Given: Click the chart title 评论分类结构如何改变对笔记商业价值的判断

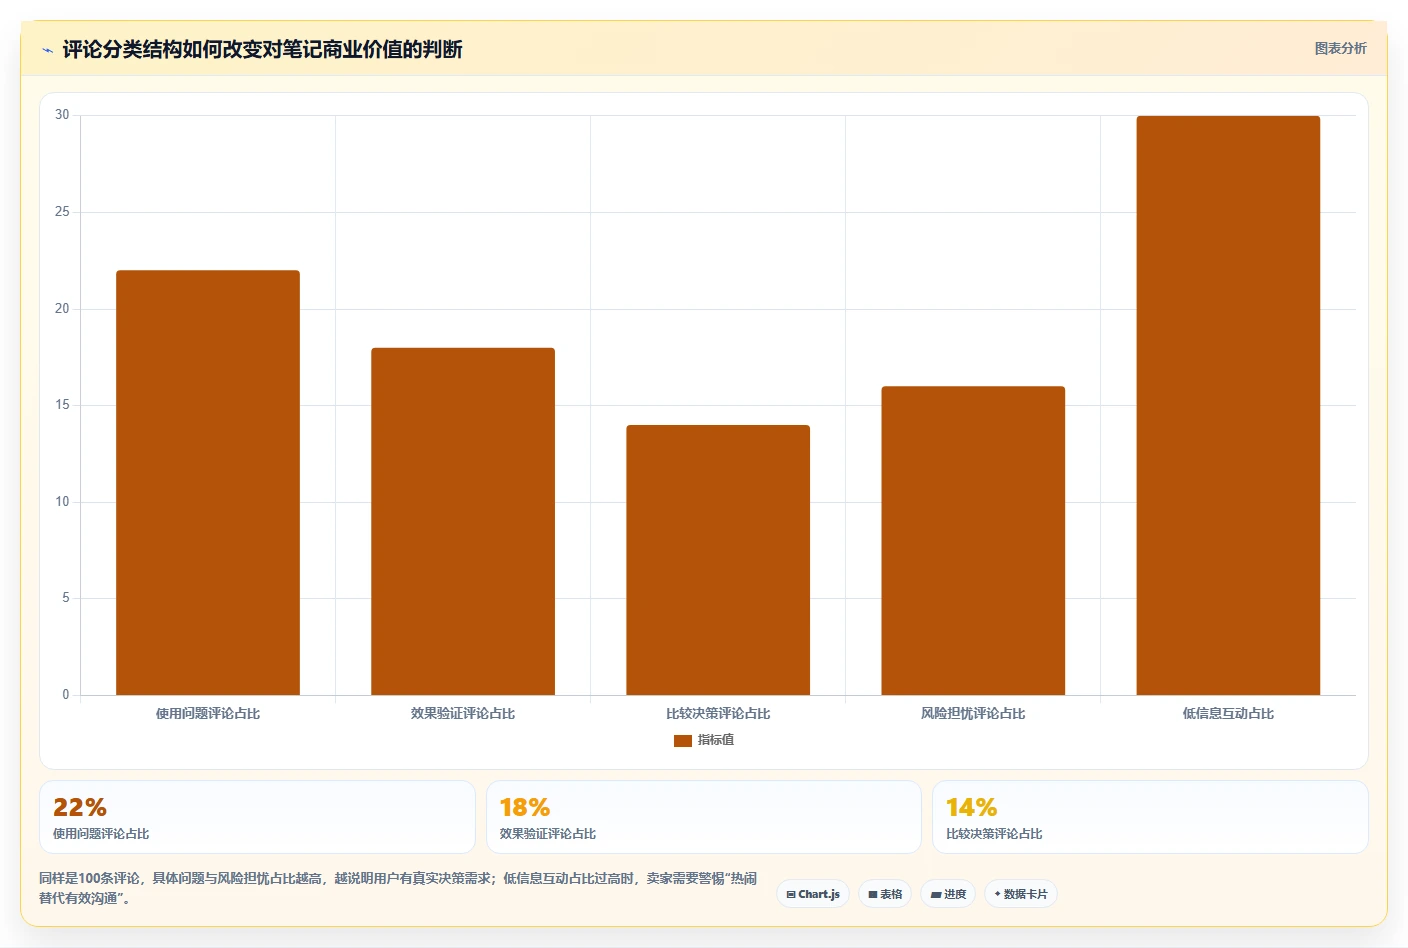Looking at the screenshot, I should pyautogui.click(x=262, y=49).
